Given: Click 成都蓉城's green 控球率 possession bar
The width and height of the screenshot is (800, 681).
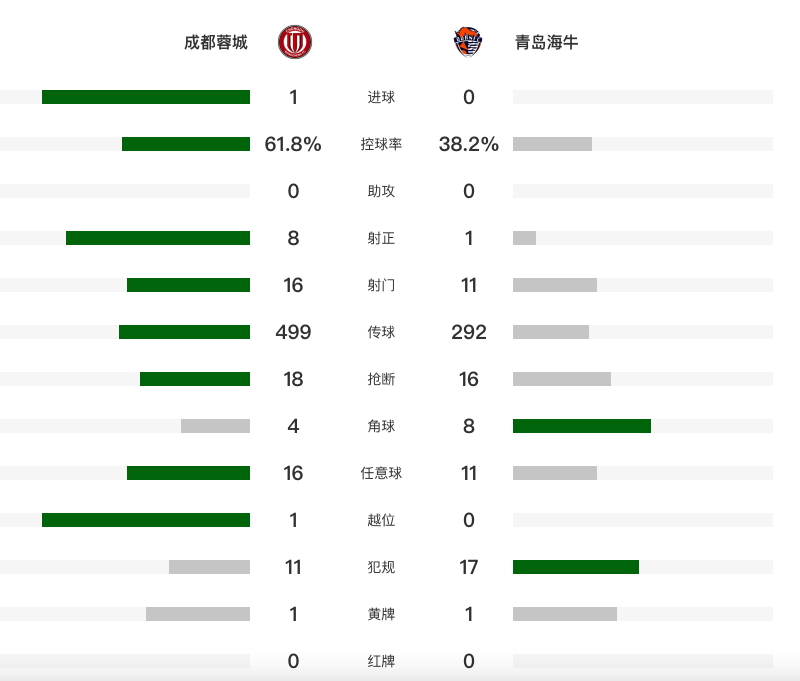Looking at the screenshot, I should click(186, 144).
